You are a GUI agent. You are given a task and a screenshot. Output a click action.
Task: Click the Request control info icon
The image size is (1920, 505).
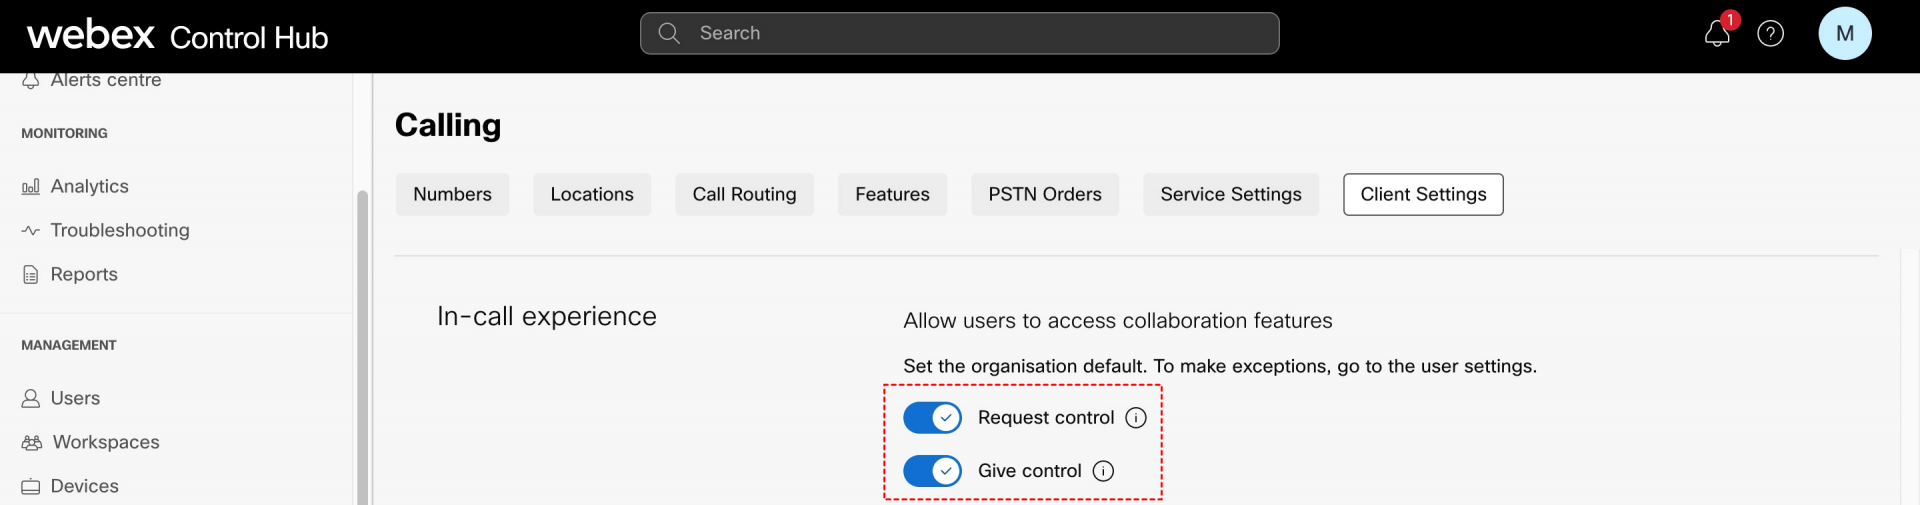click(1136, 418)
